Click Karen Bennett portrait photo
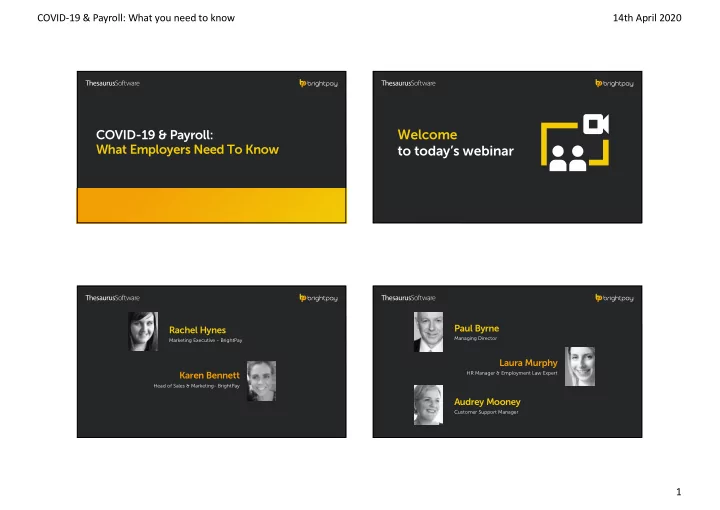Viewport: 720px width, 510px height. coord(261,381)
